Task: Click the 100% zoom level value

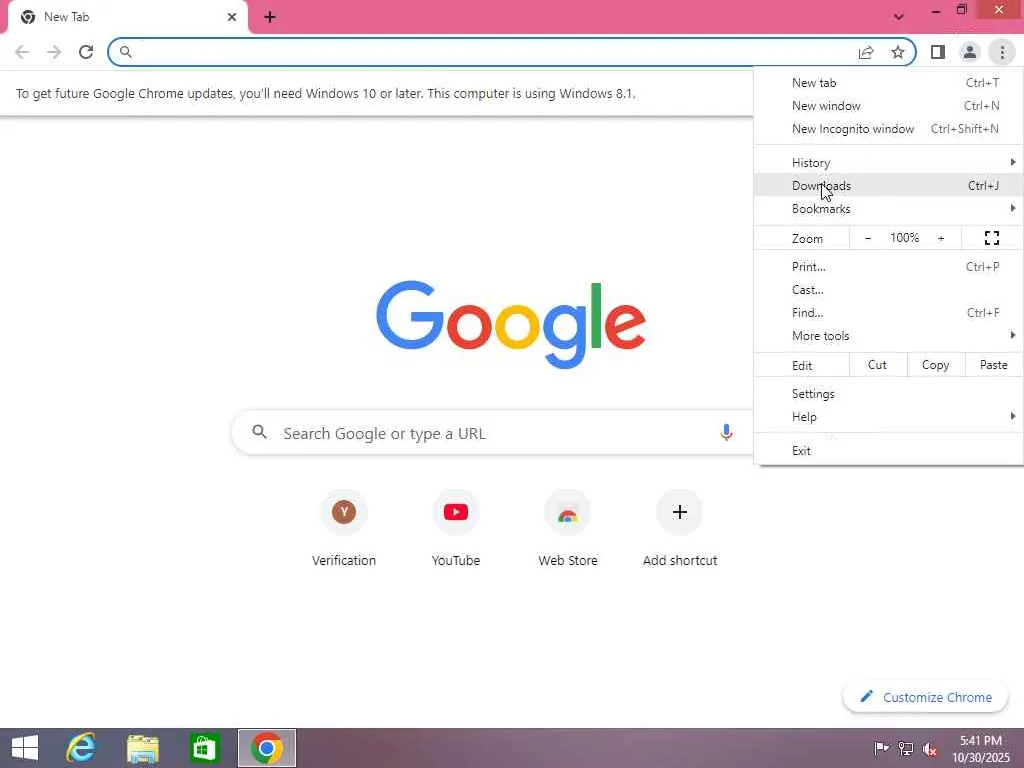Action: (904, 238)
